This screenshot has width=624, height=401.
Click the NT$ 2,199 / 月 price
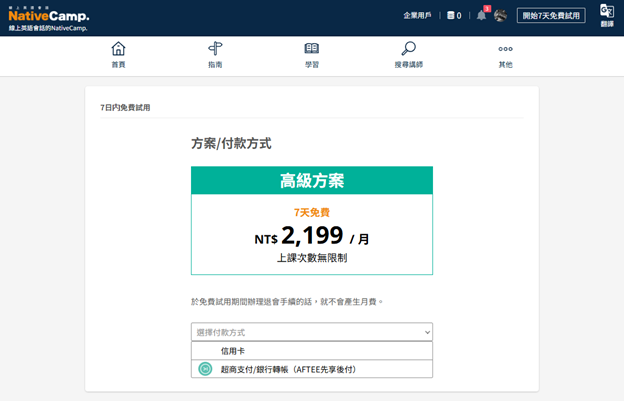click(312, 236)
